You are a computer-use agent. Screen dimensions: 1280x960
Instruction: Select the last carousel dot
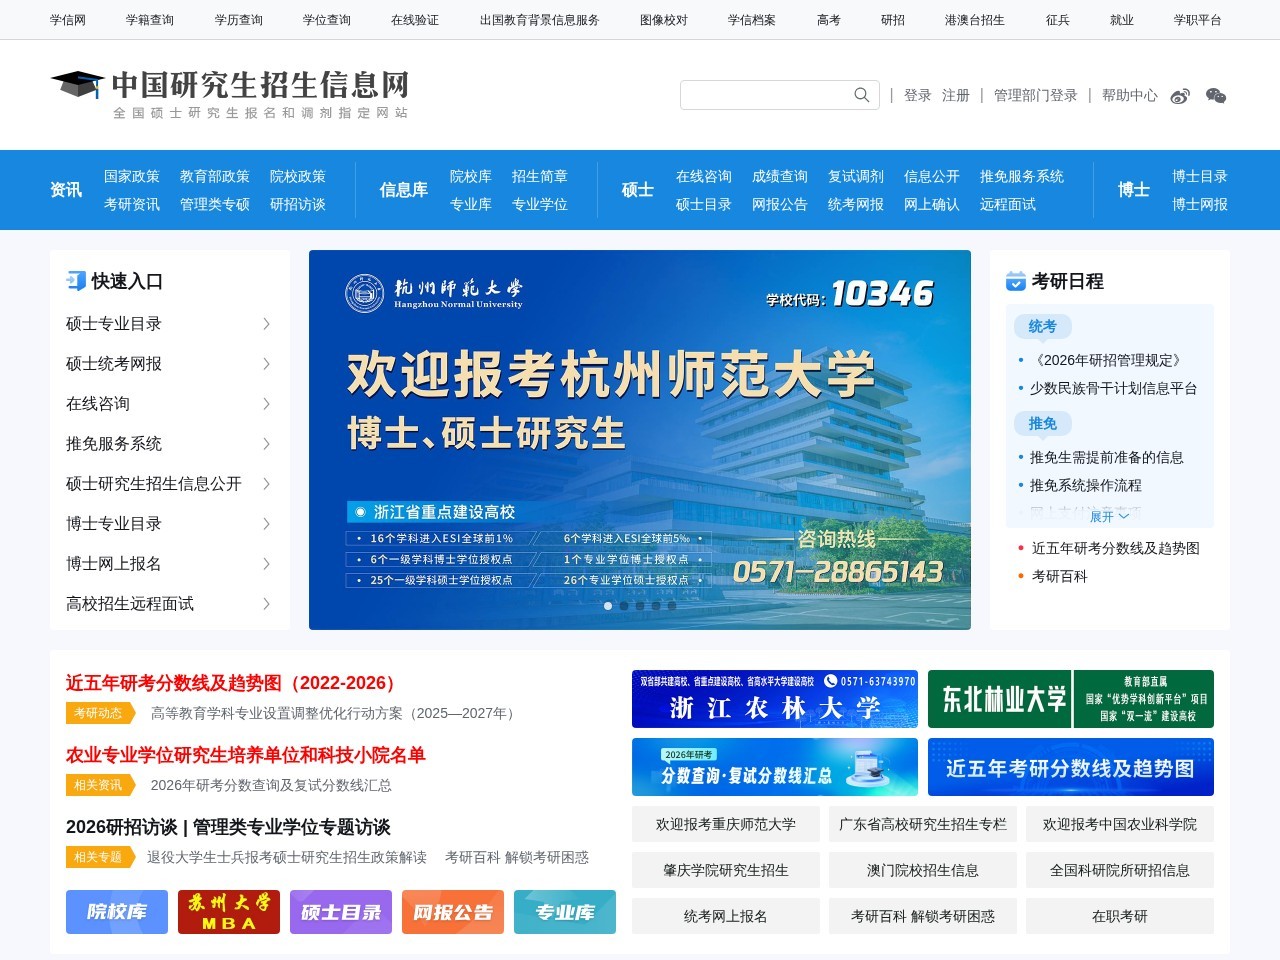[x=672, y=606]
